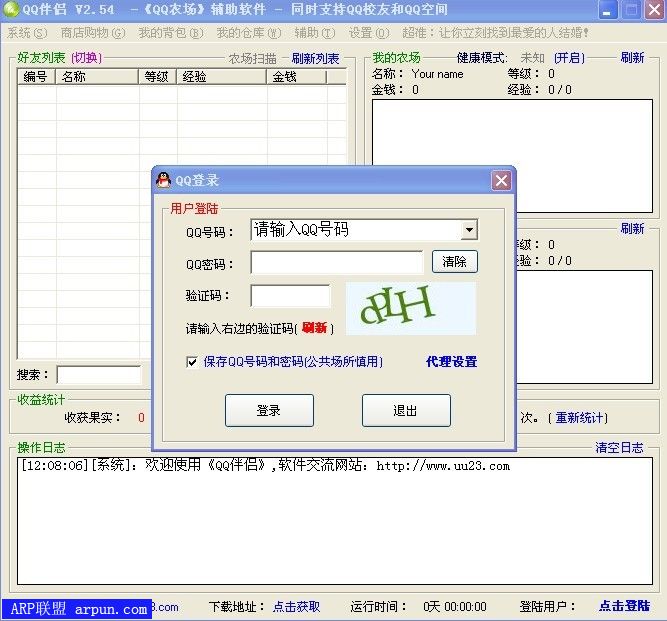Minimize the QQ伴侣 main window
667x621 pixels.
click(x=607, y=10)
